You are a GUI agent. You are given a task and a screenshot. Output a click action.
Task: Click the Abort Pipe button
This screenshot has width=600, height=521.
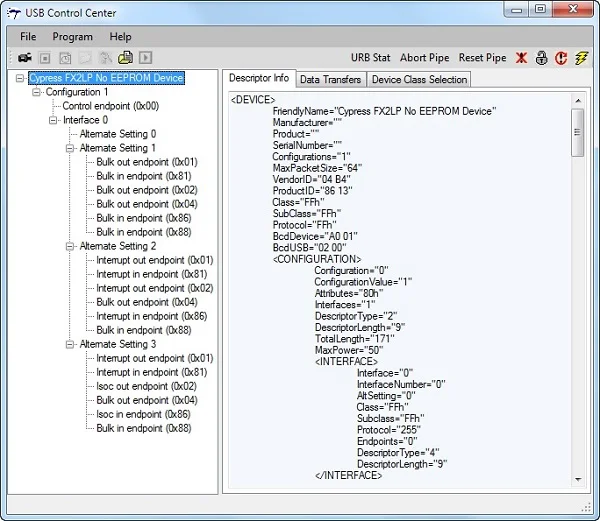point(424,58)
